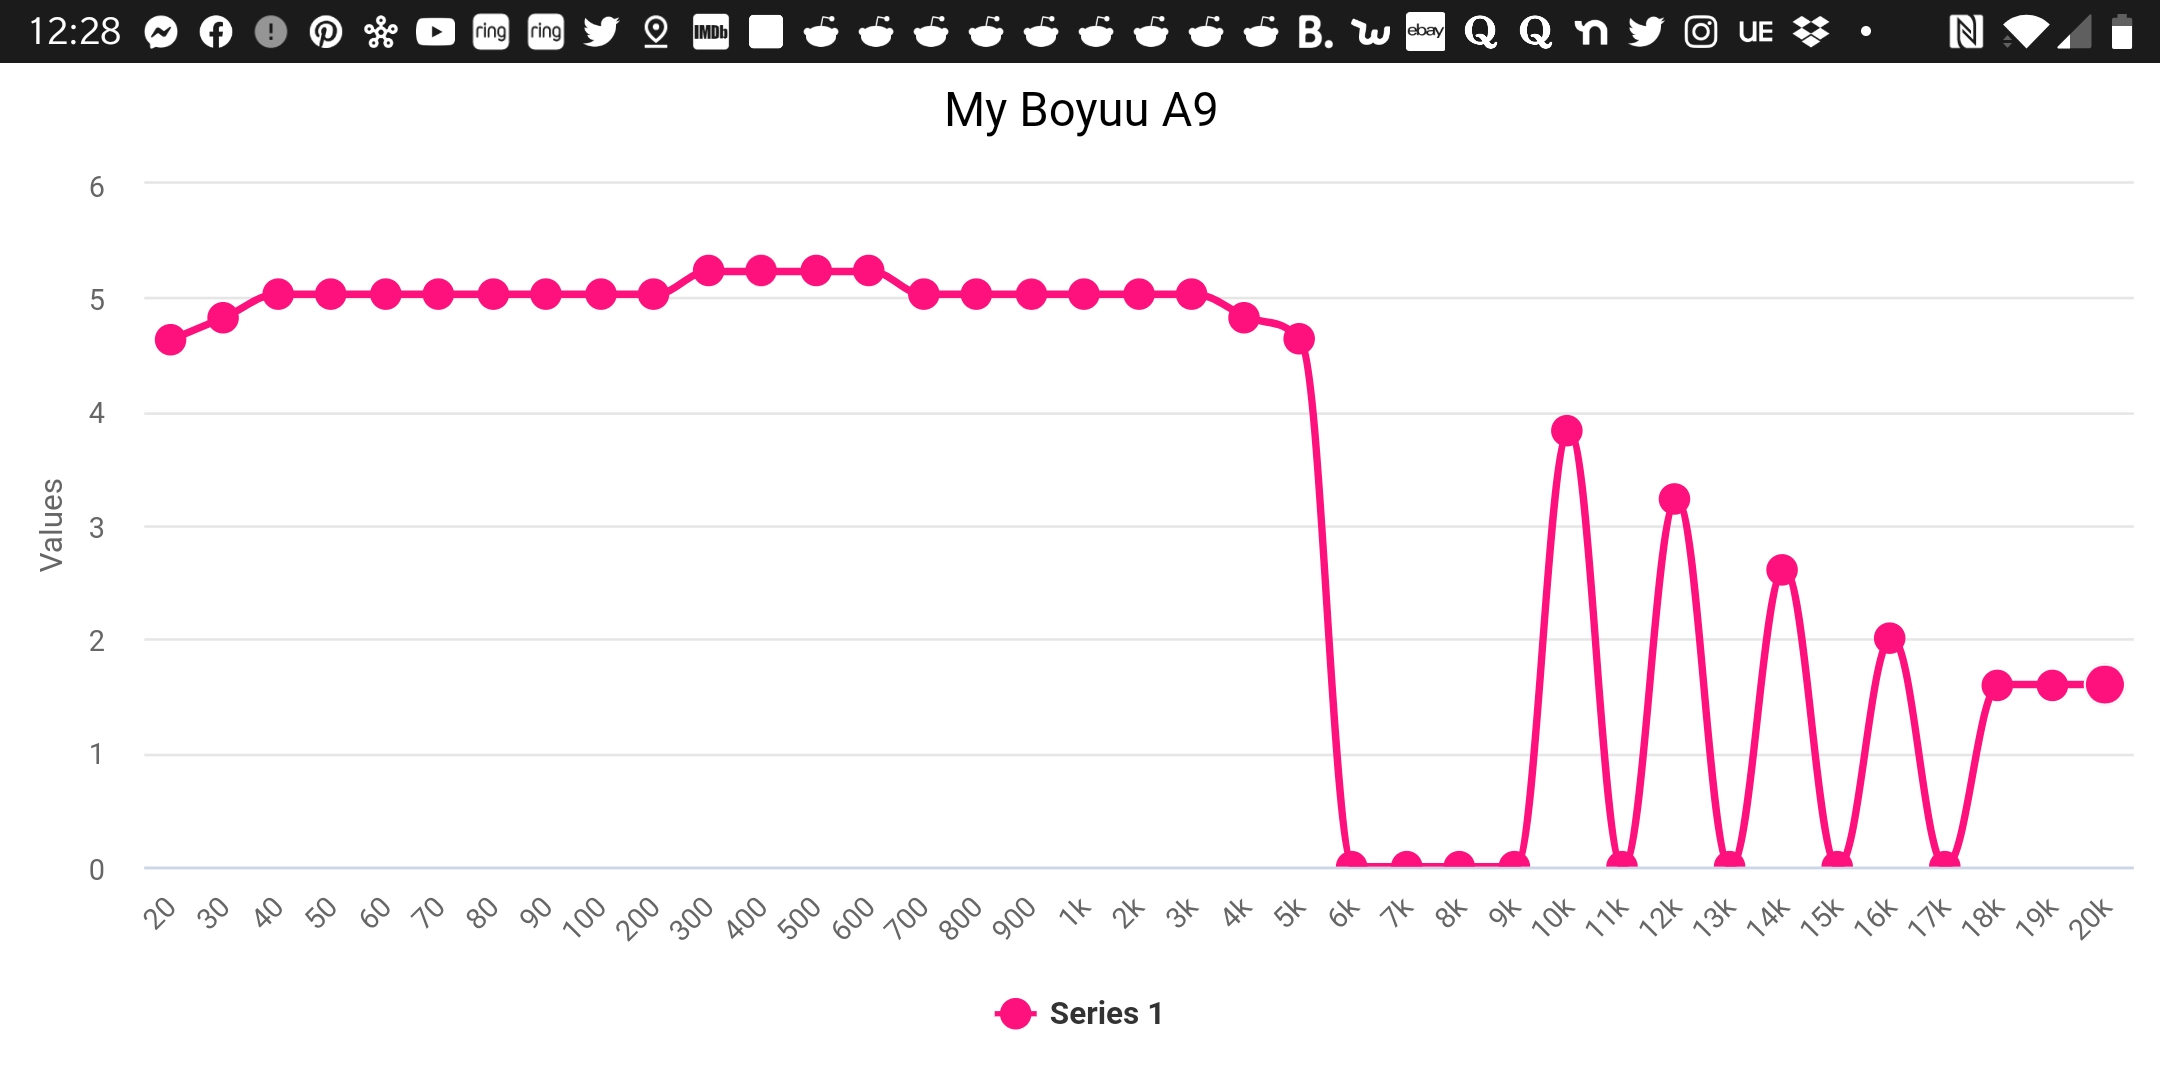Tap the Instagram notification icon
2160x1080 pixels.
point(1700,32)
